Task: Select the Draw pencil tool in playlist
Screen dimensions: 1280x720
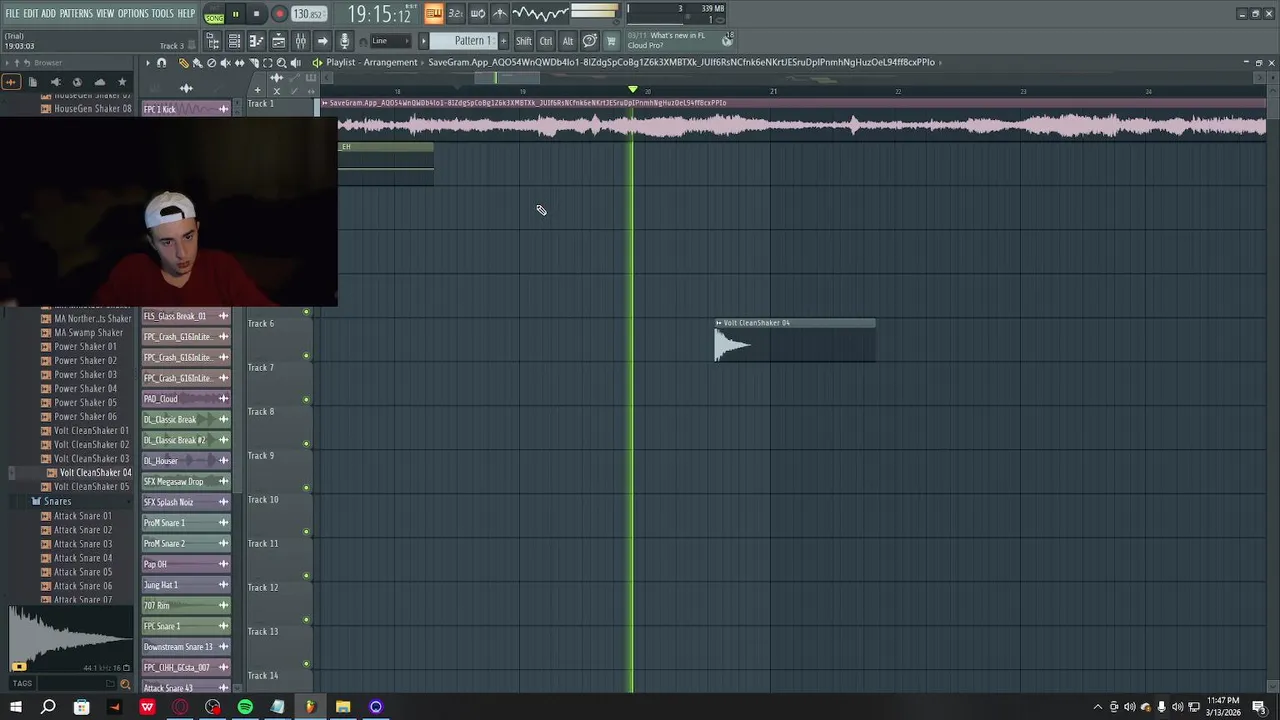Action: click(x=183, y=62)
